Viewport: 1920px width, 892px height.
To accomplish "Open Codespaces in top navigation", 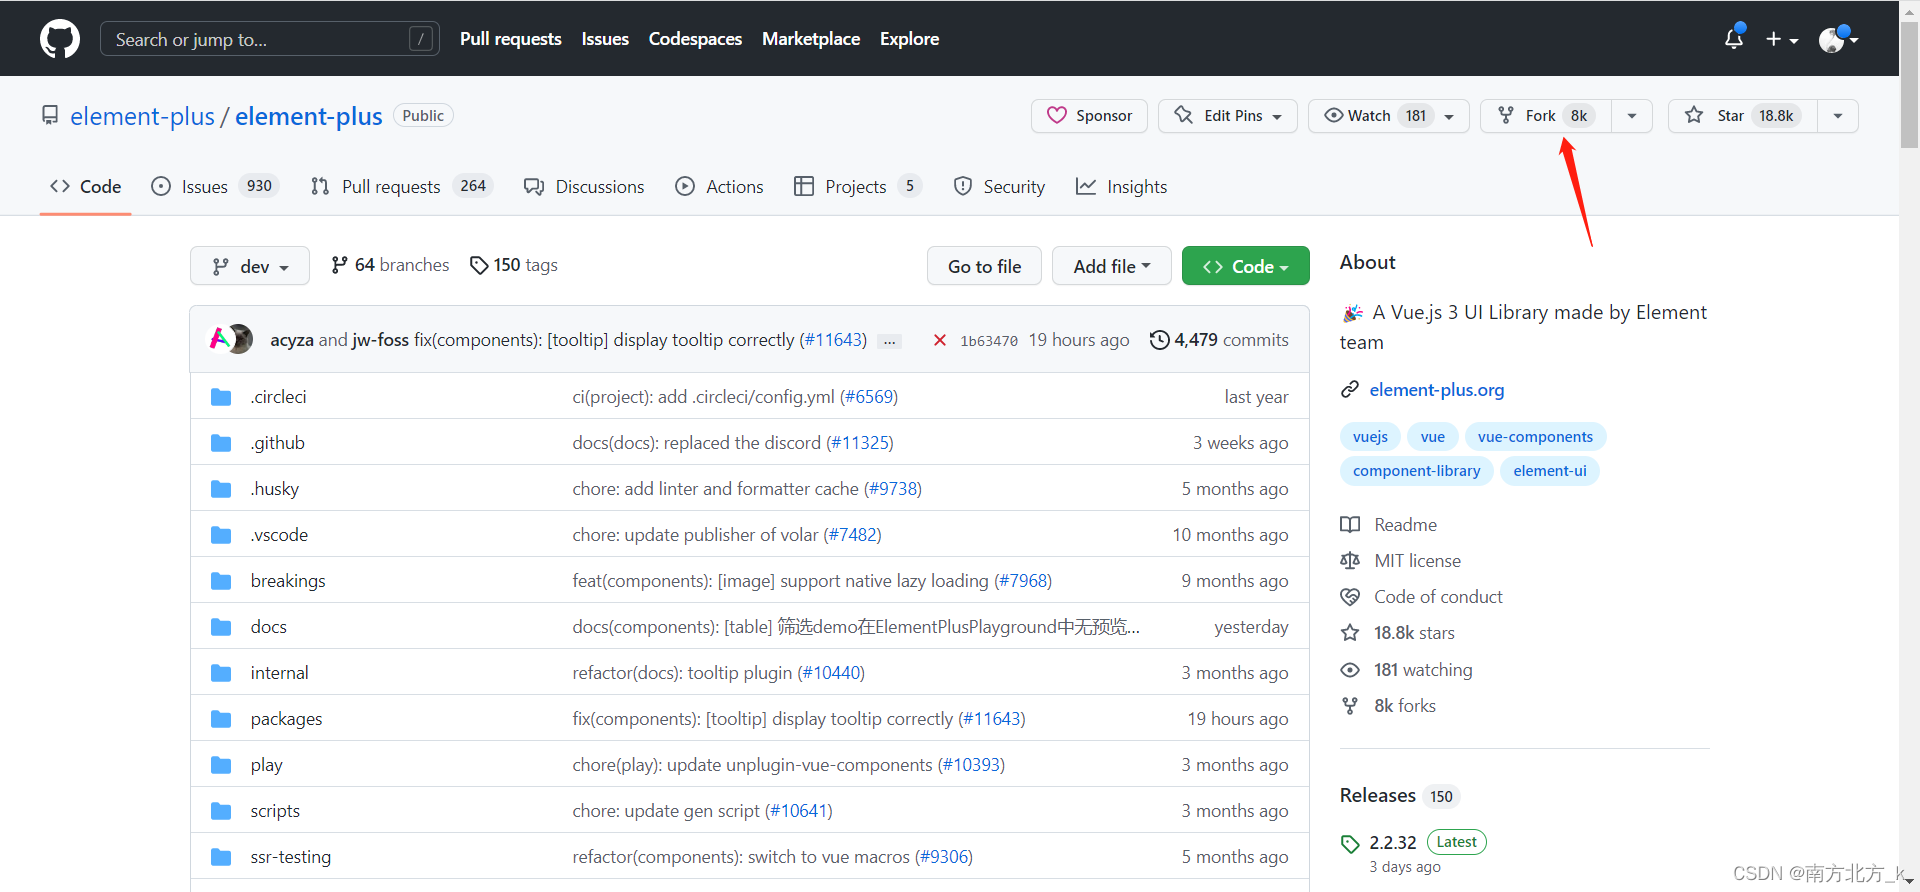I will coord(695,39).
